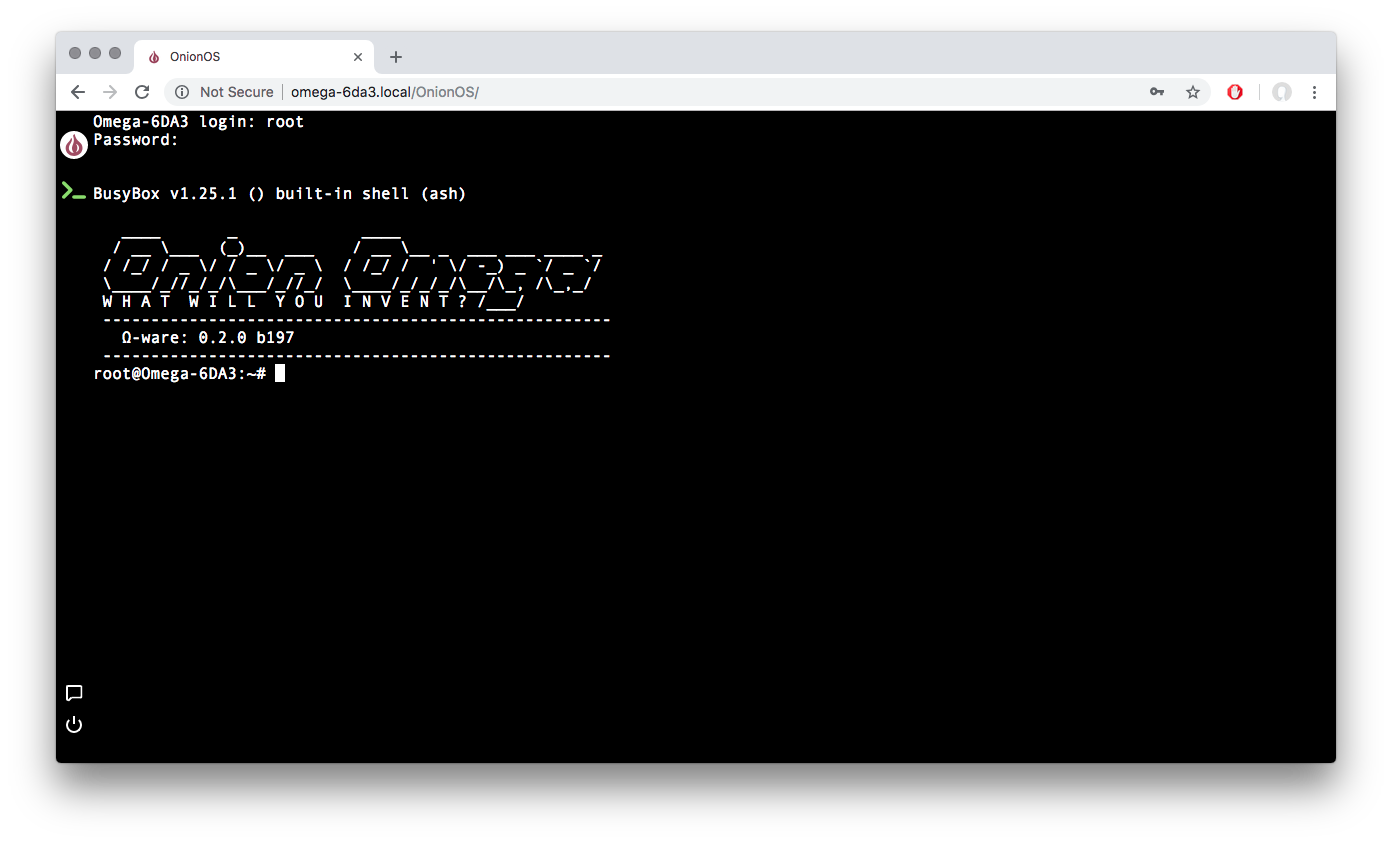Screen dimensions: 1392x843
Task: Click the Onion flame logo in sidebar
Action: [74, 145]
